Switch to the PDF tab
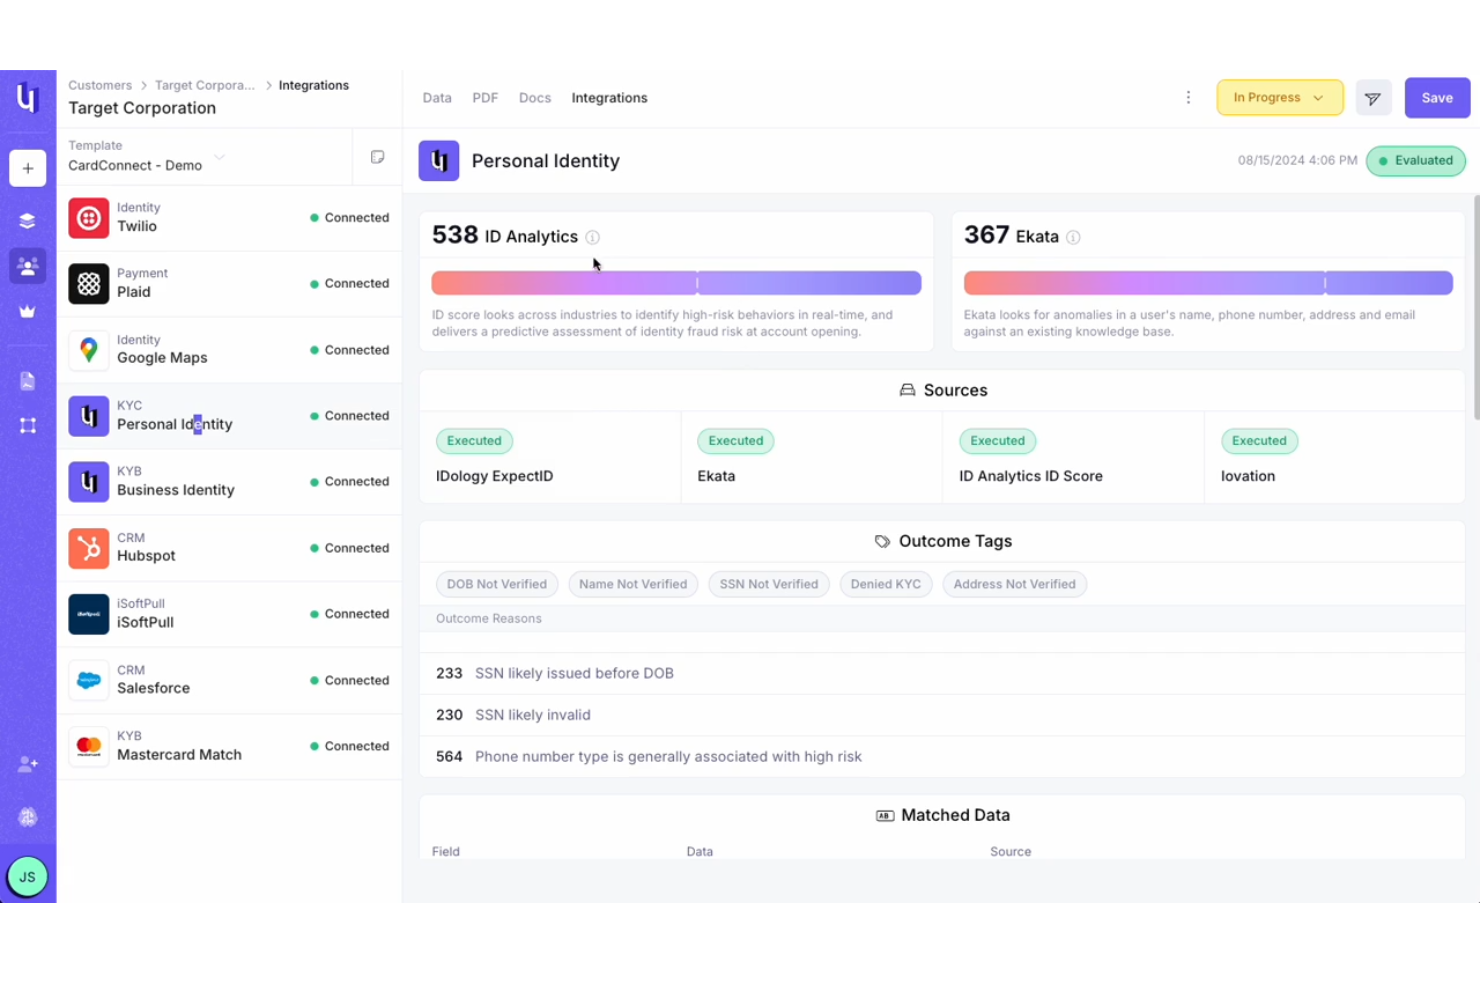 485,98
